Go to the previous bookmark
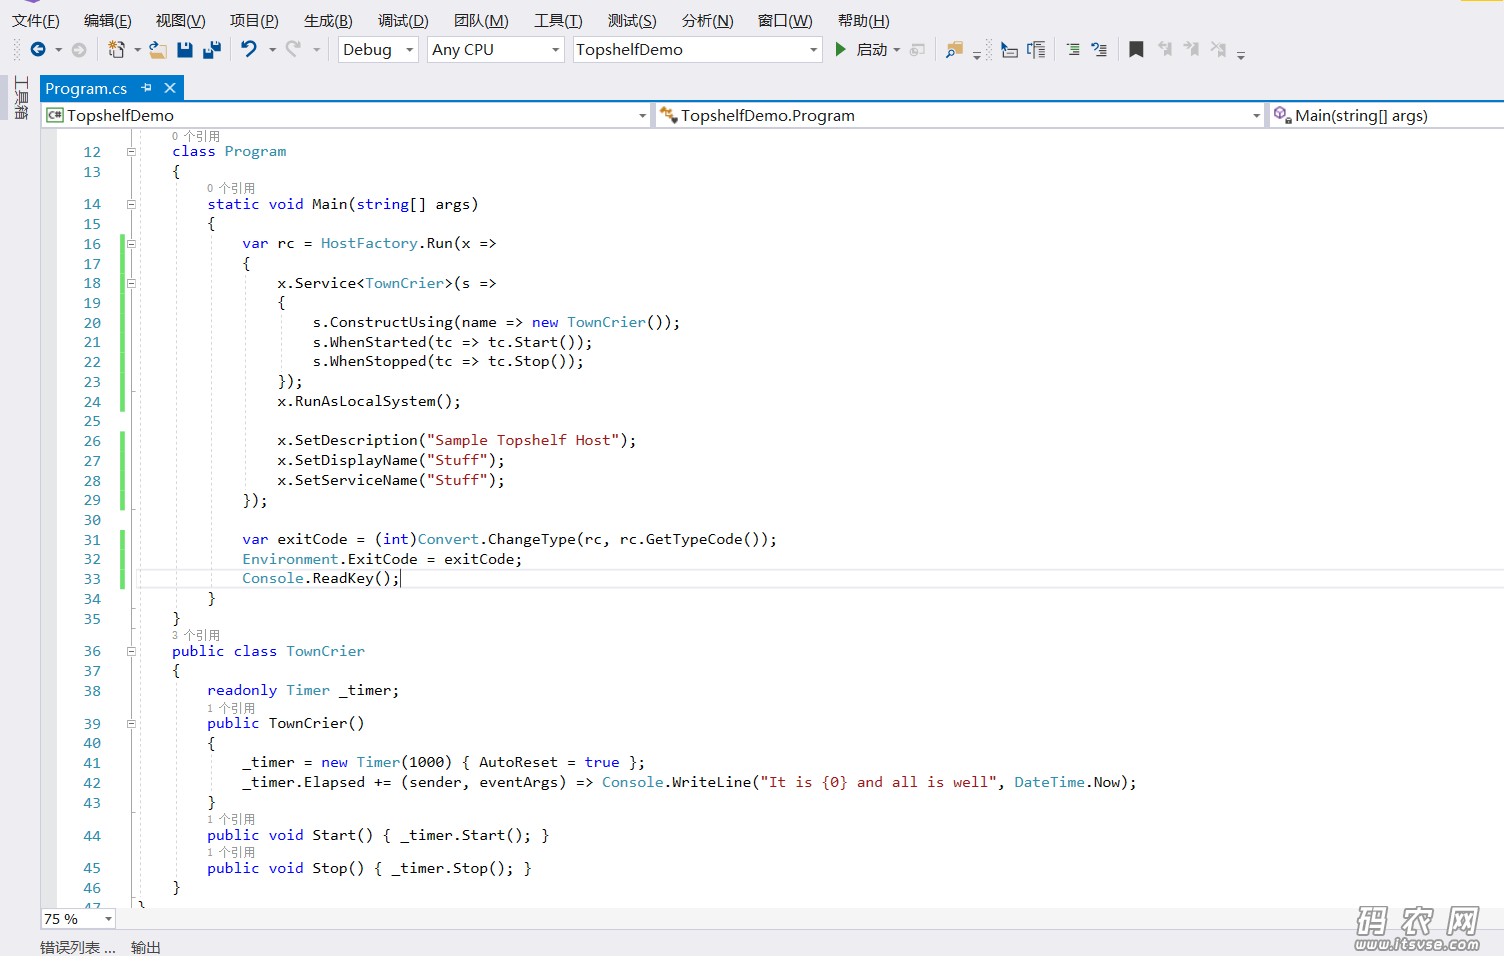 [1165, 49]
